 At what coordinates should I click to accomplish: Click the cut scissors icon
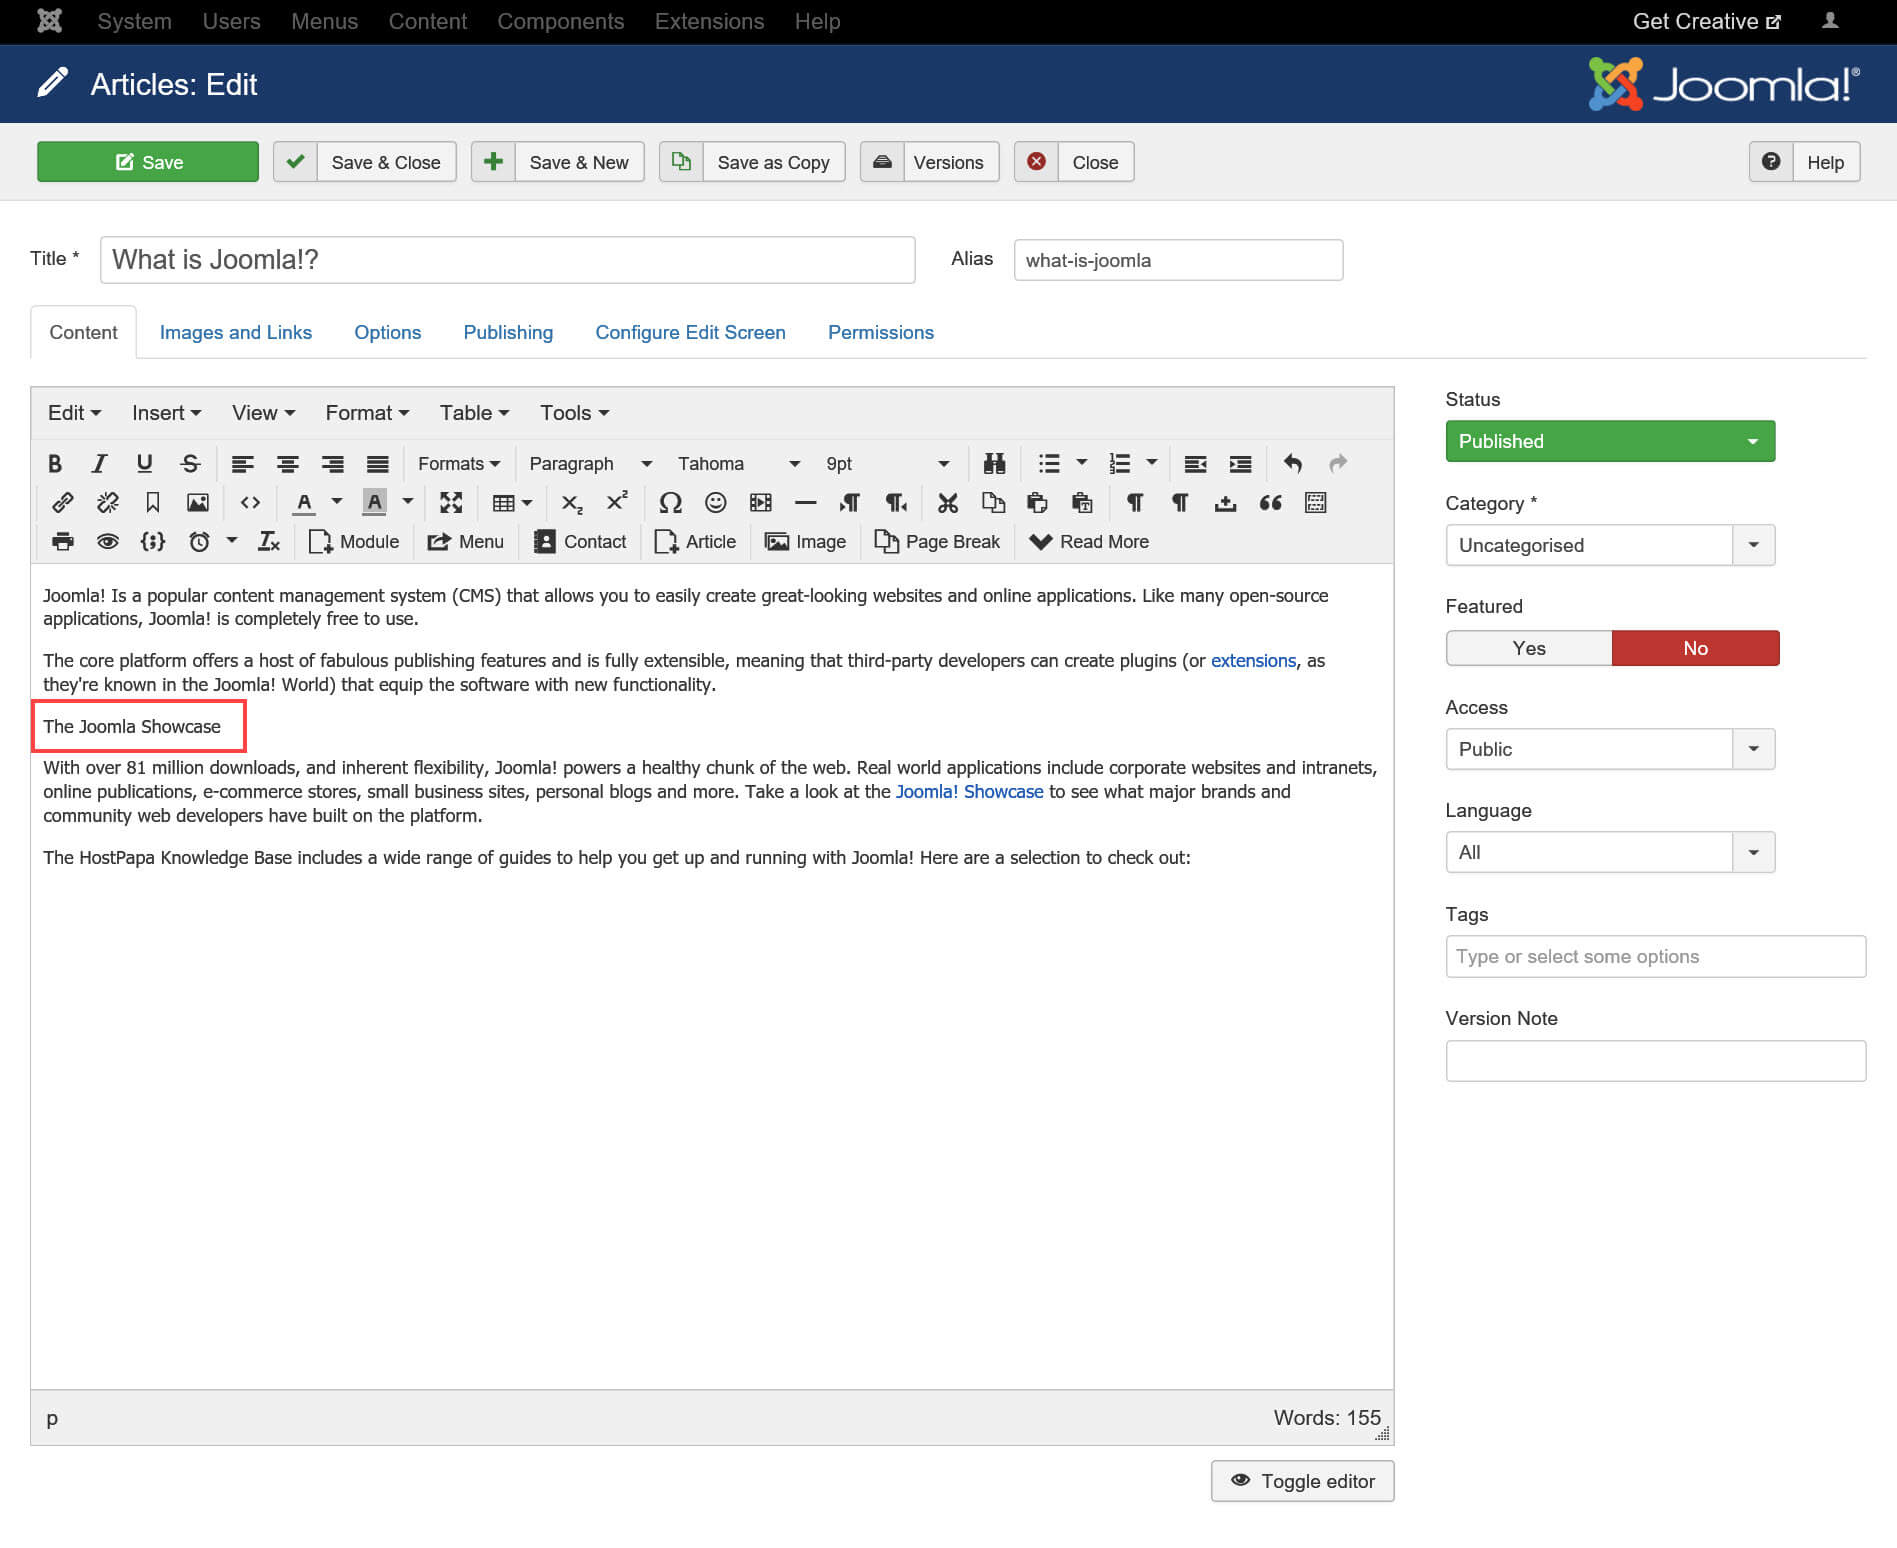click(947, 502)
